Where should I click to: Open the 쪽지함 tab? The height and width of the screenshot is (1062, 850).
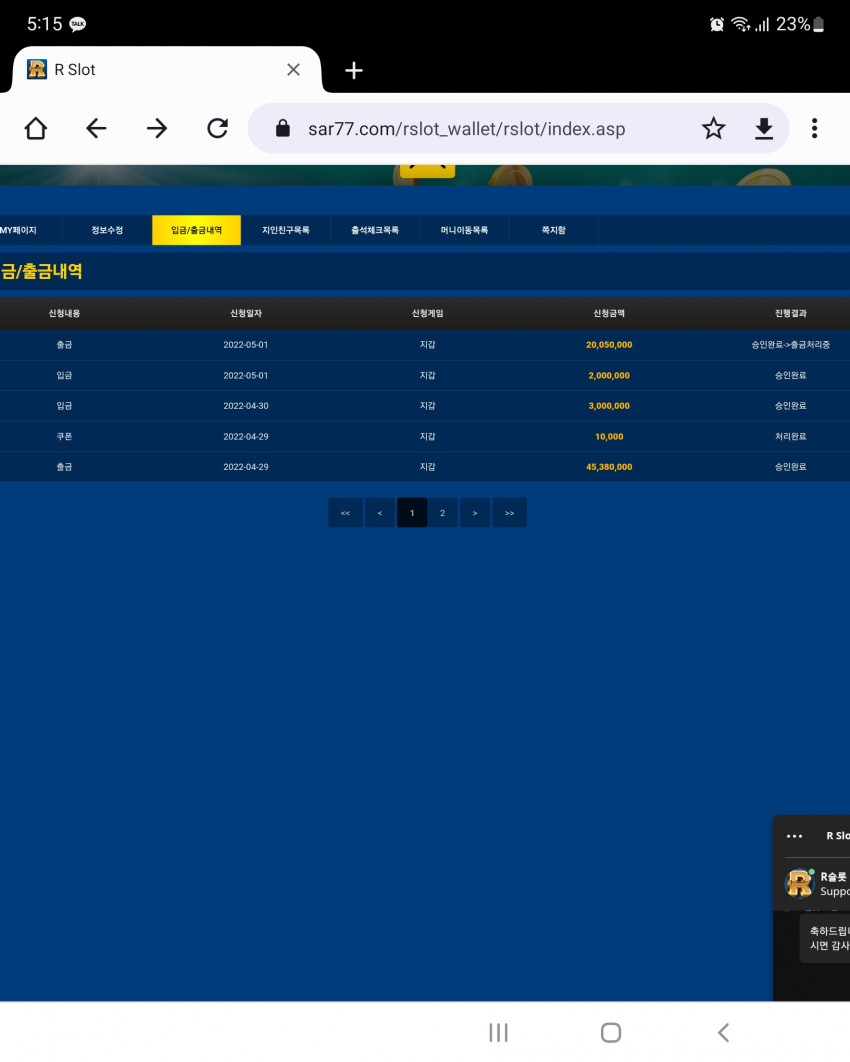click(554, 230)
